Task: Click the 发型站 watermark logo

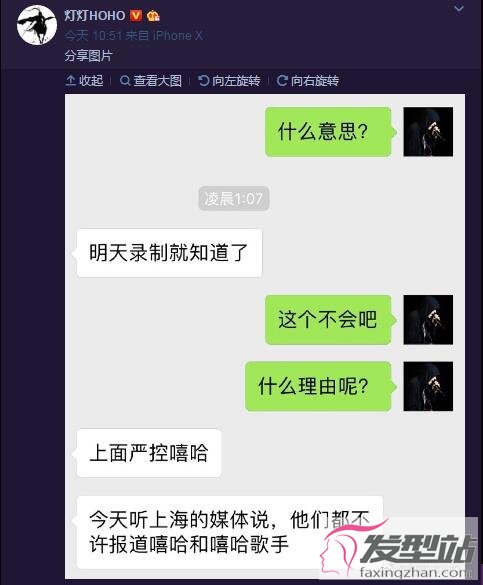Action: (397, 548)
